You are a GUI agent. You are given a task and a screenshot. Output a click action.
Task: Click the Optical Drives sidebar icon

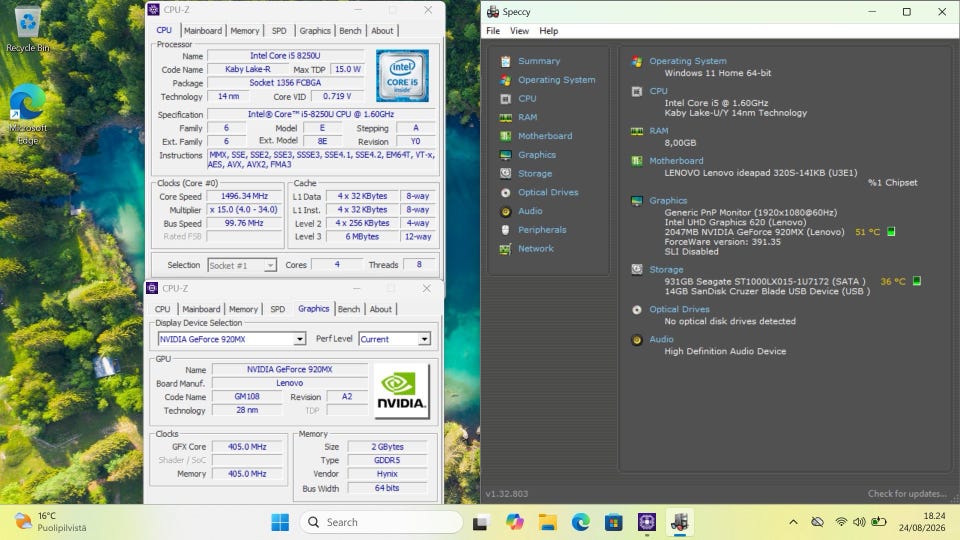pyautogui.click(x=505, y=192)
